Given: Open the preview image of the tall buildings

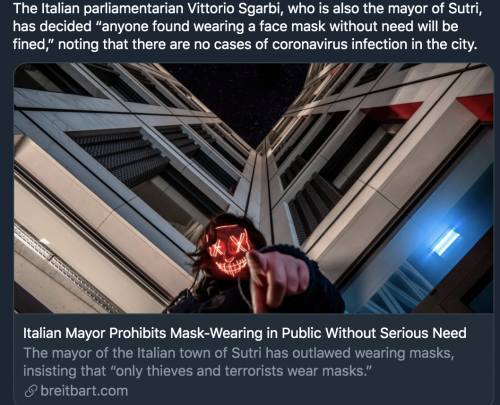Looking at the screenshot, I should pyautogui.click(x=253, y=188).
